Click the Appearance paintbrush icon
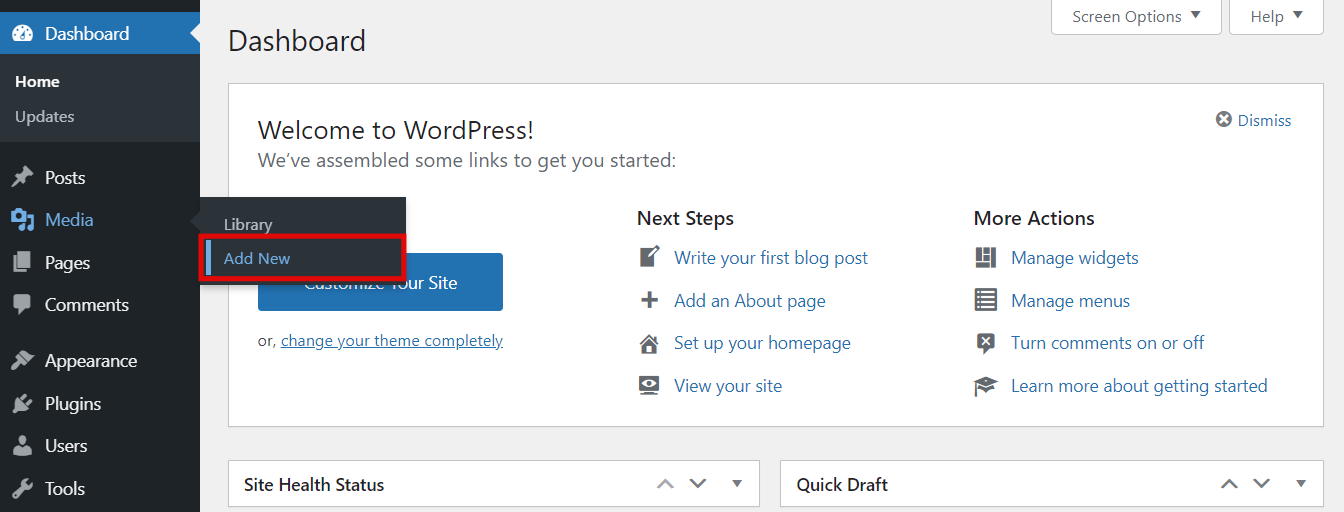 click(22, 361)
